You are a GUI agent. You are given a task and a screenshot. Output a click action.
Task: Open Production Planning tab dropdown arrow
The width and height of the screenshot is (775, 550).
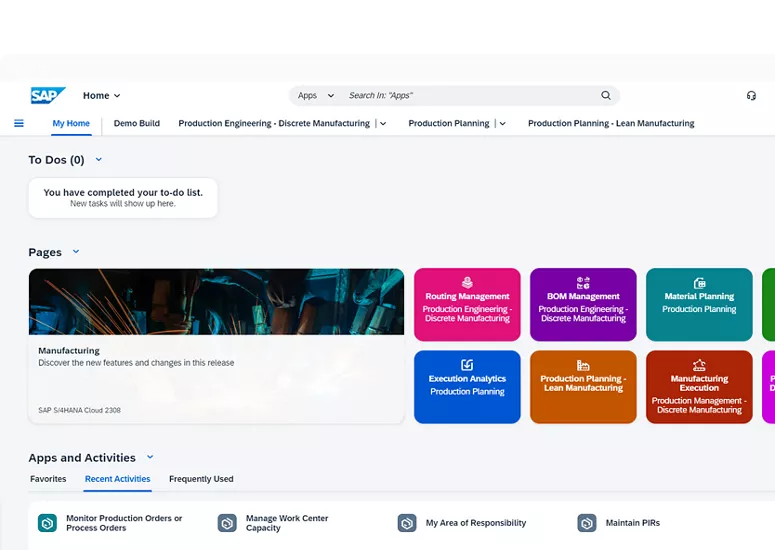502,124
